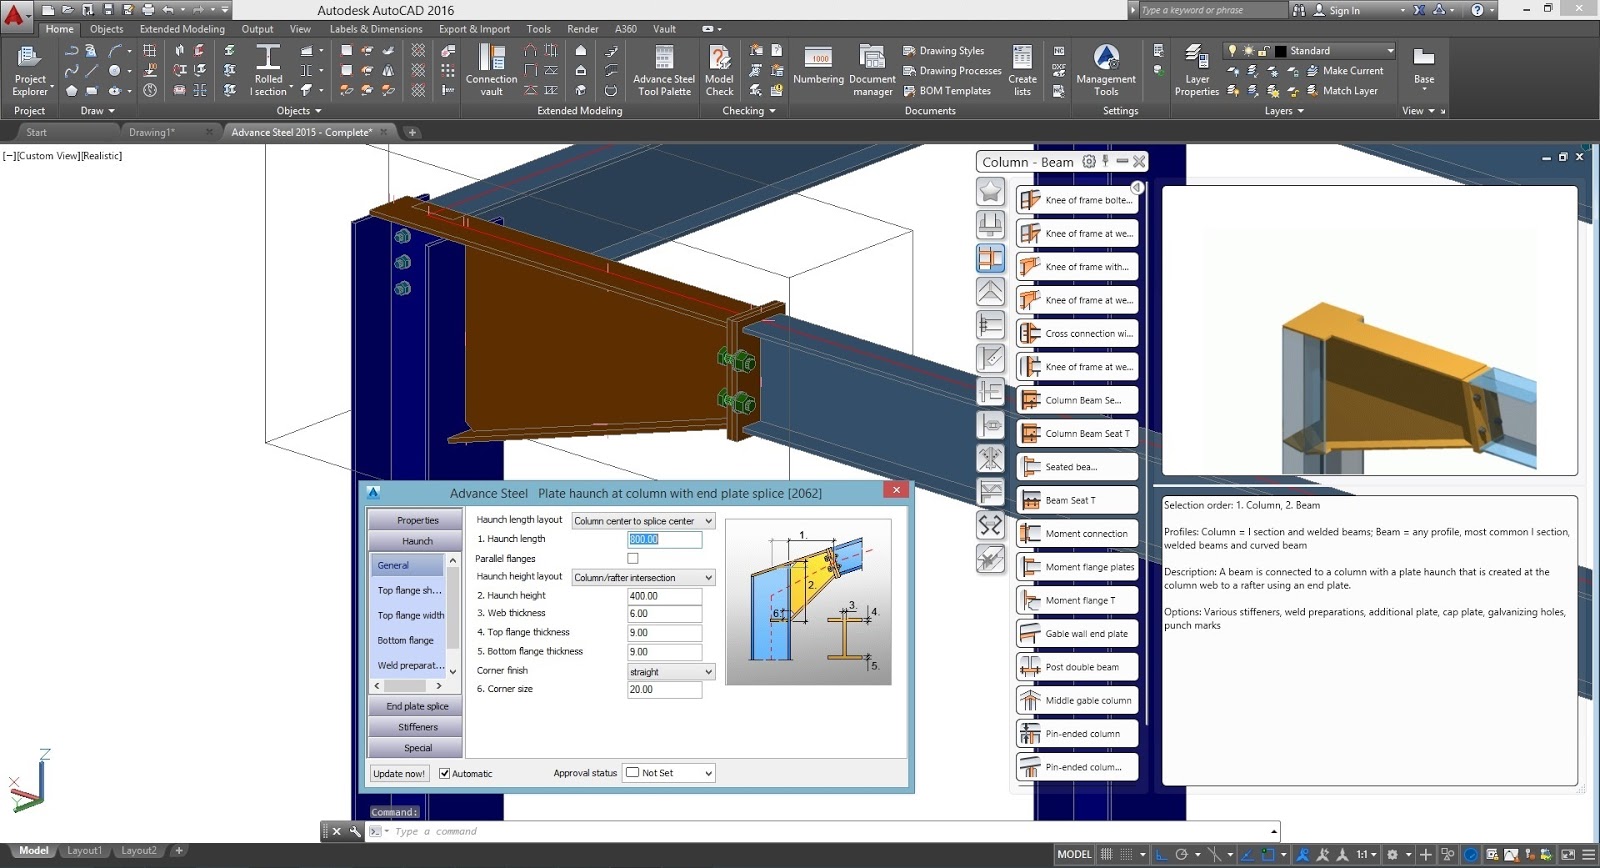The height and width of the screenshot is (868, 1600).
Task: Click the Web thickness input field
Action: [x=664, y=613]
